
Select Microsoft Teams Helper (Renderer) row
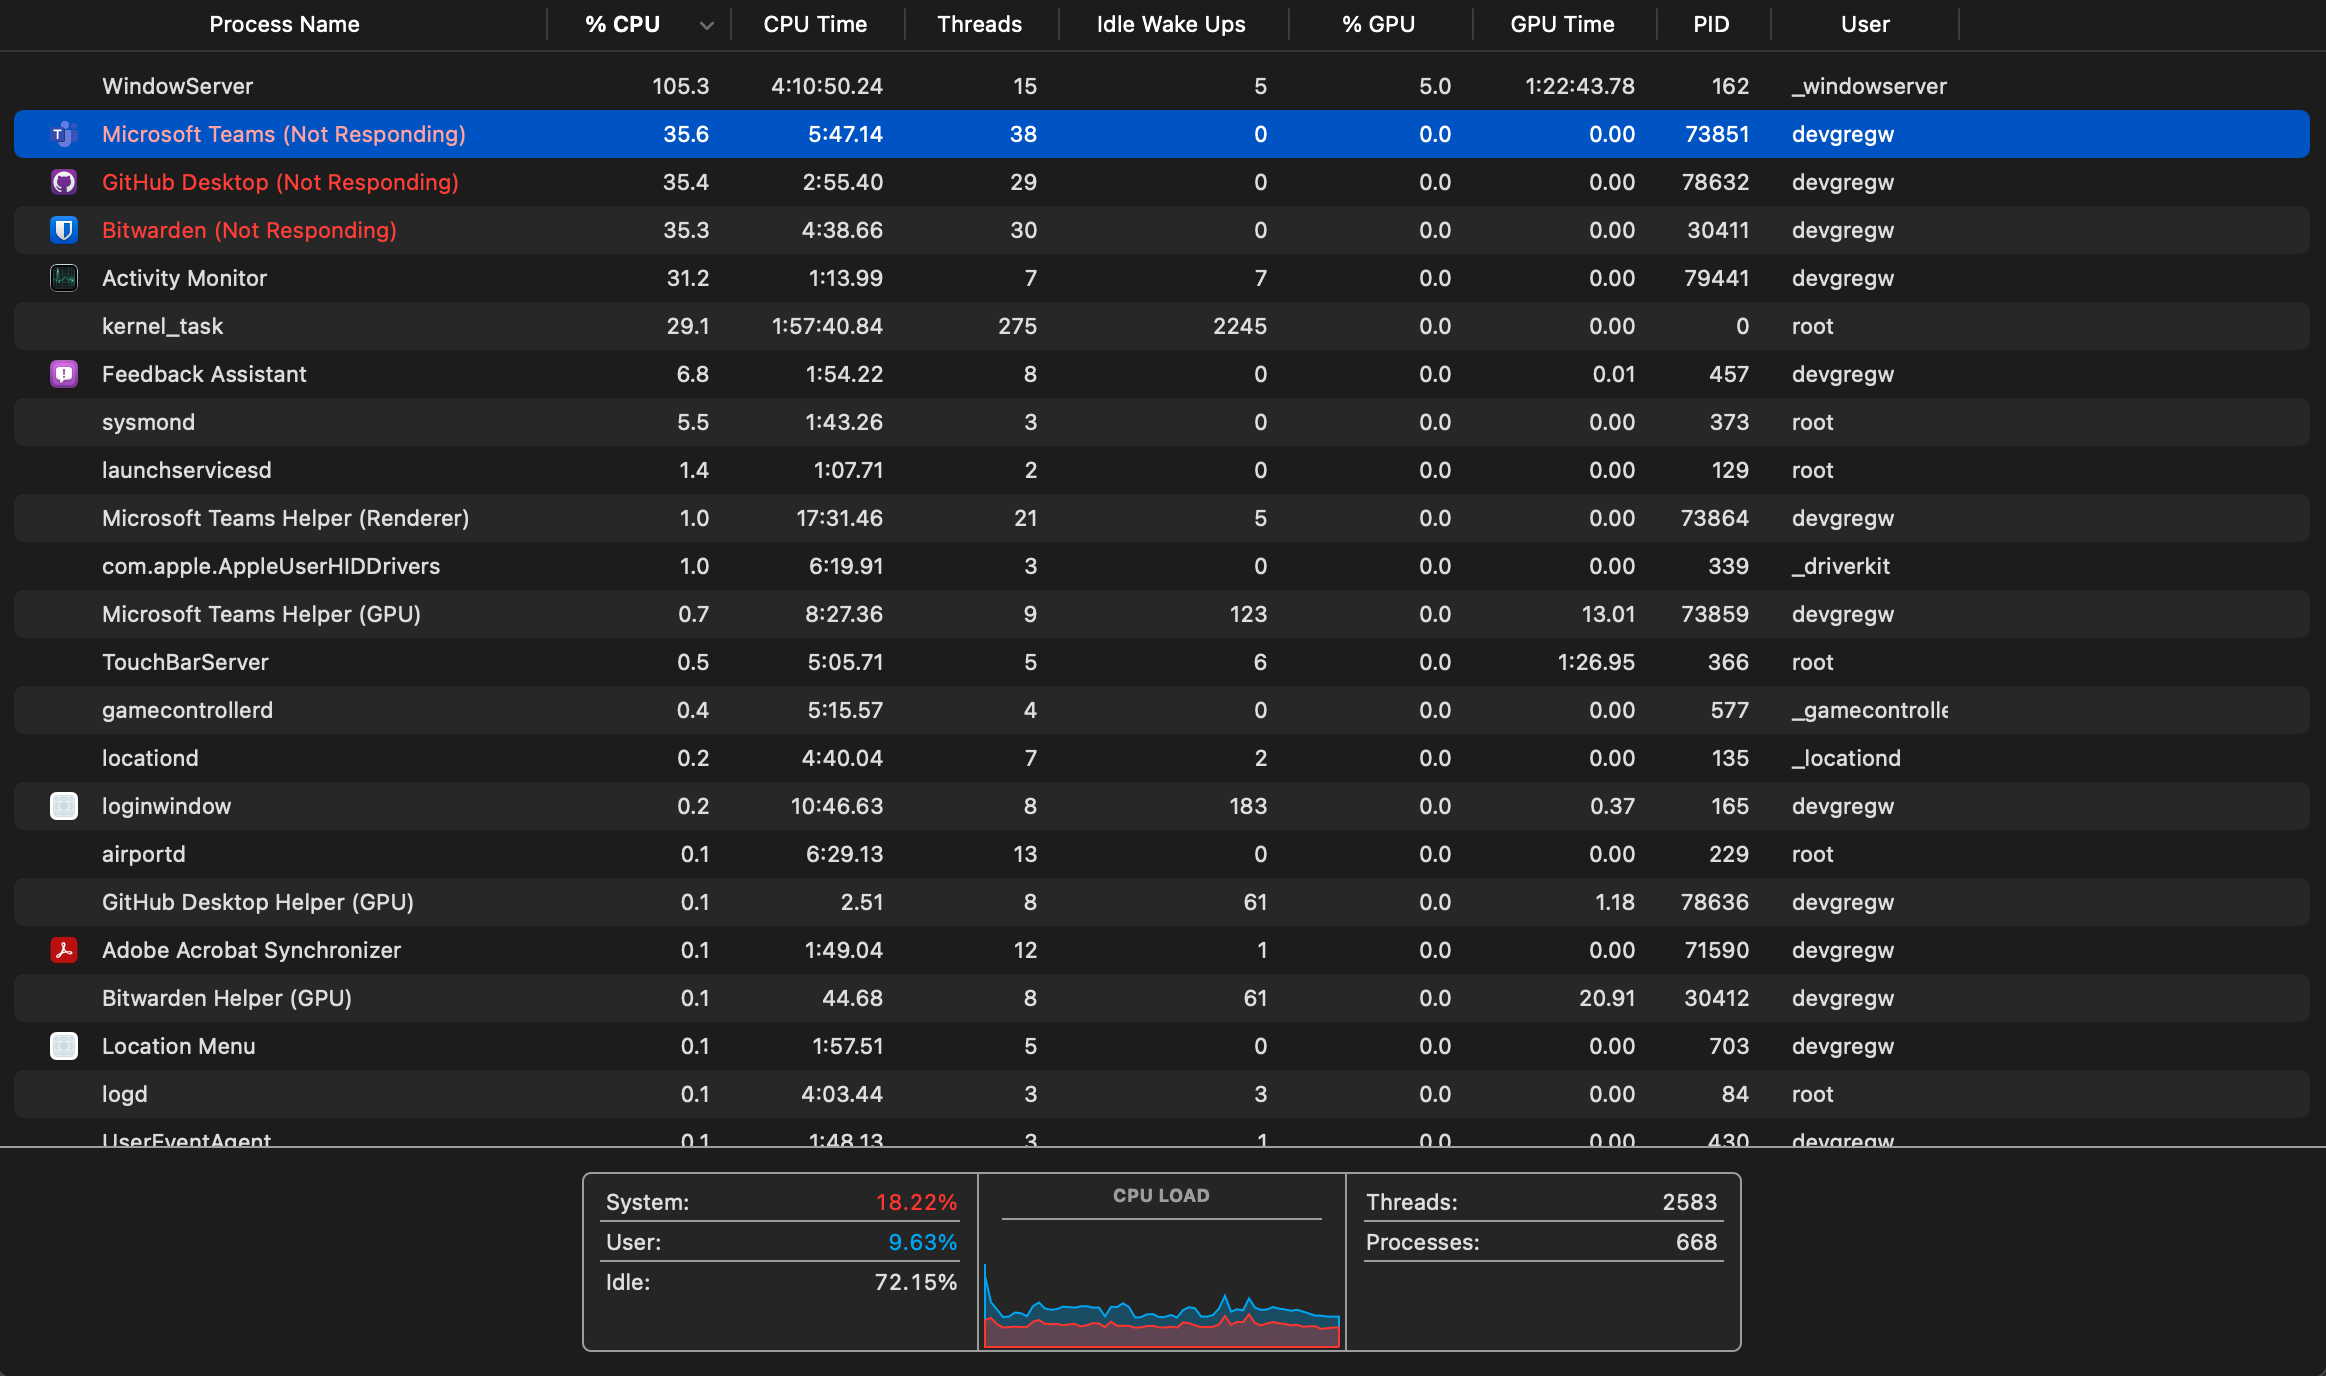point(1162,518)
